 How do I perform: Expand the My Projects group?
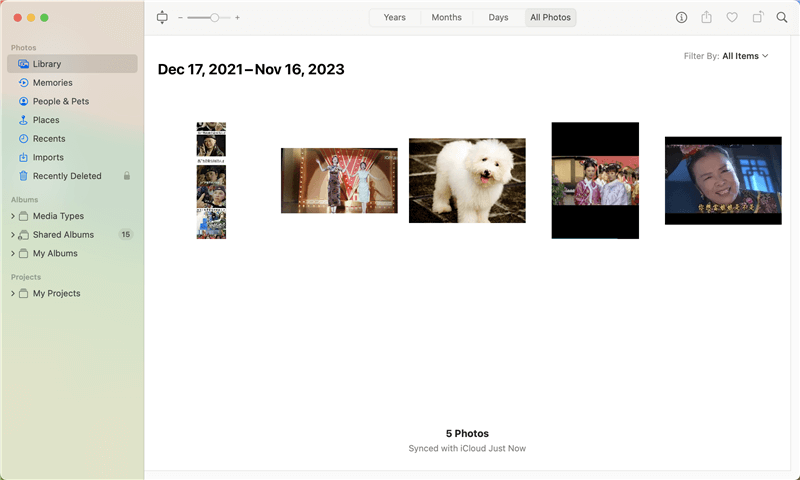point(13,294)
